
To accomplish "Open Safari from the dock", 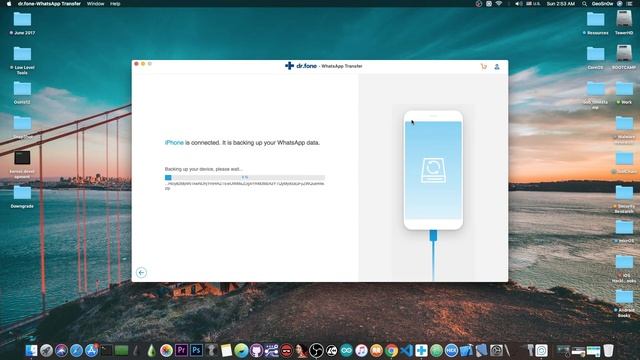I will click(x=76, y=350).
